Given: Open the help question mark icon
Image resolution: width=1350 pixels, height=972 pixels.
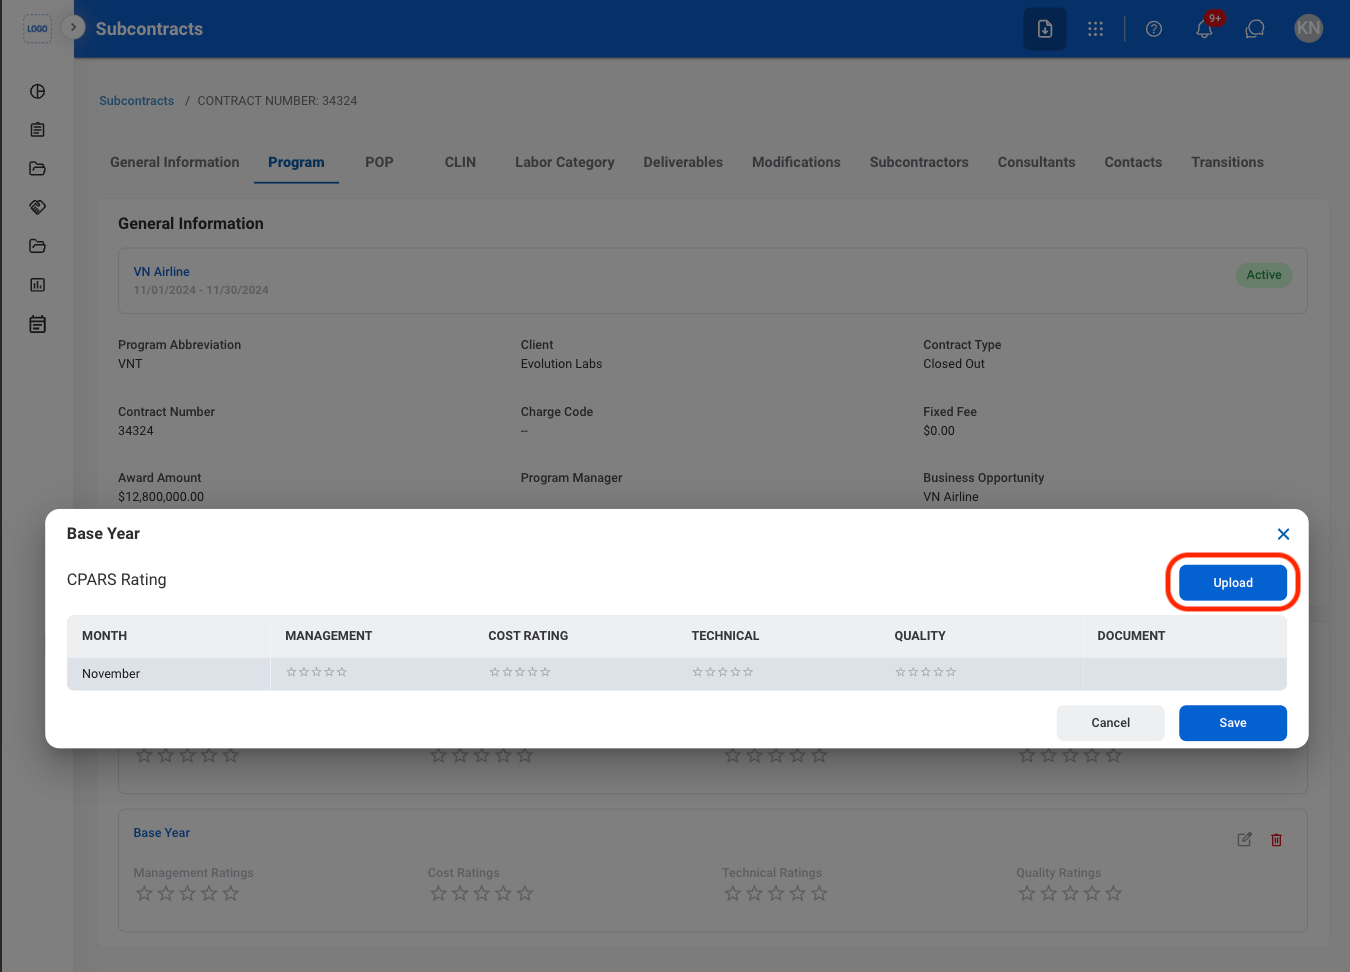Looking at the screenshot, I should [x=1154, y=29].
